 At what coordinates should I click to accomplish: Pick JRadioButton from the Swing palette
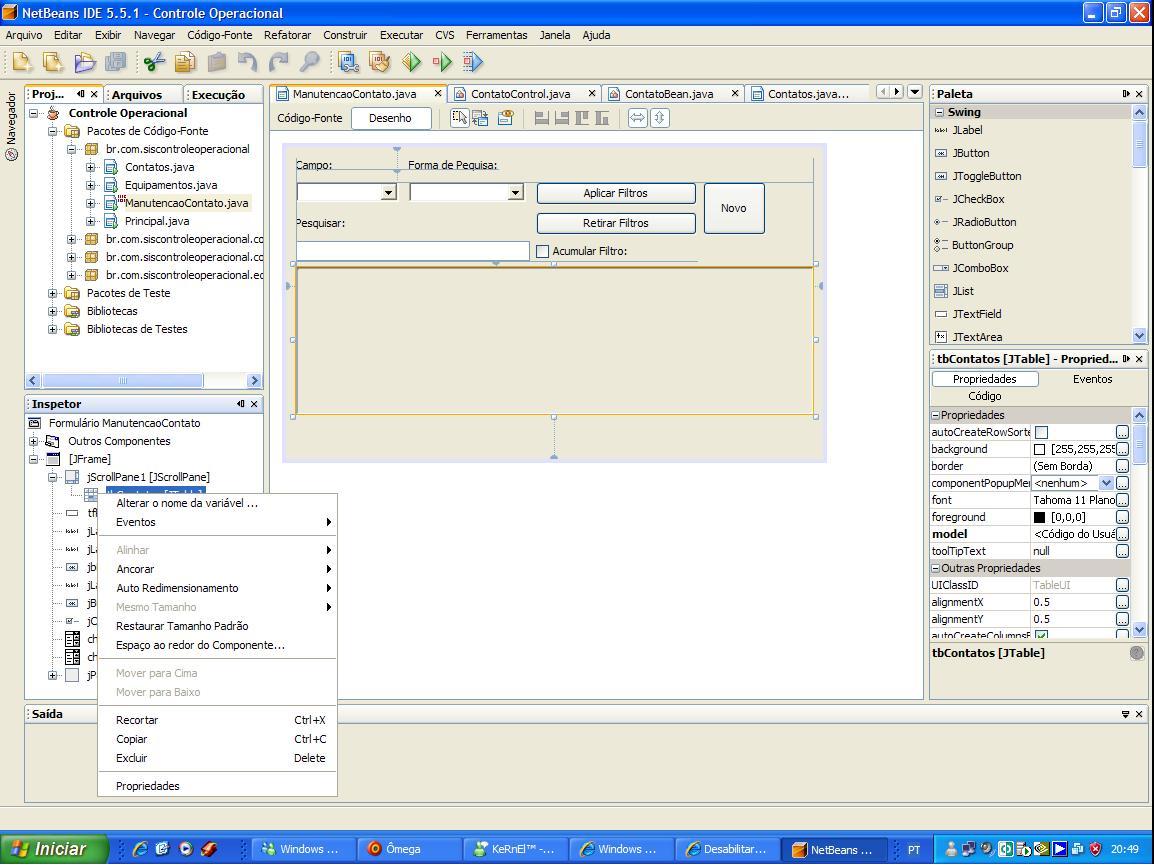(984, 222)
